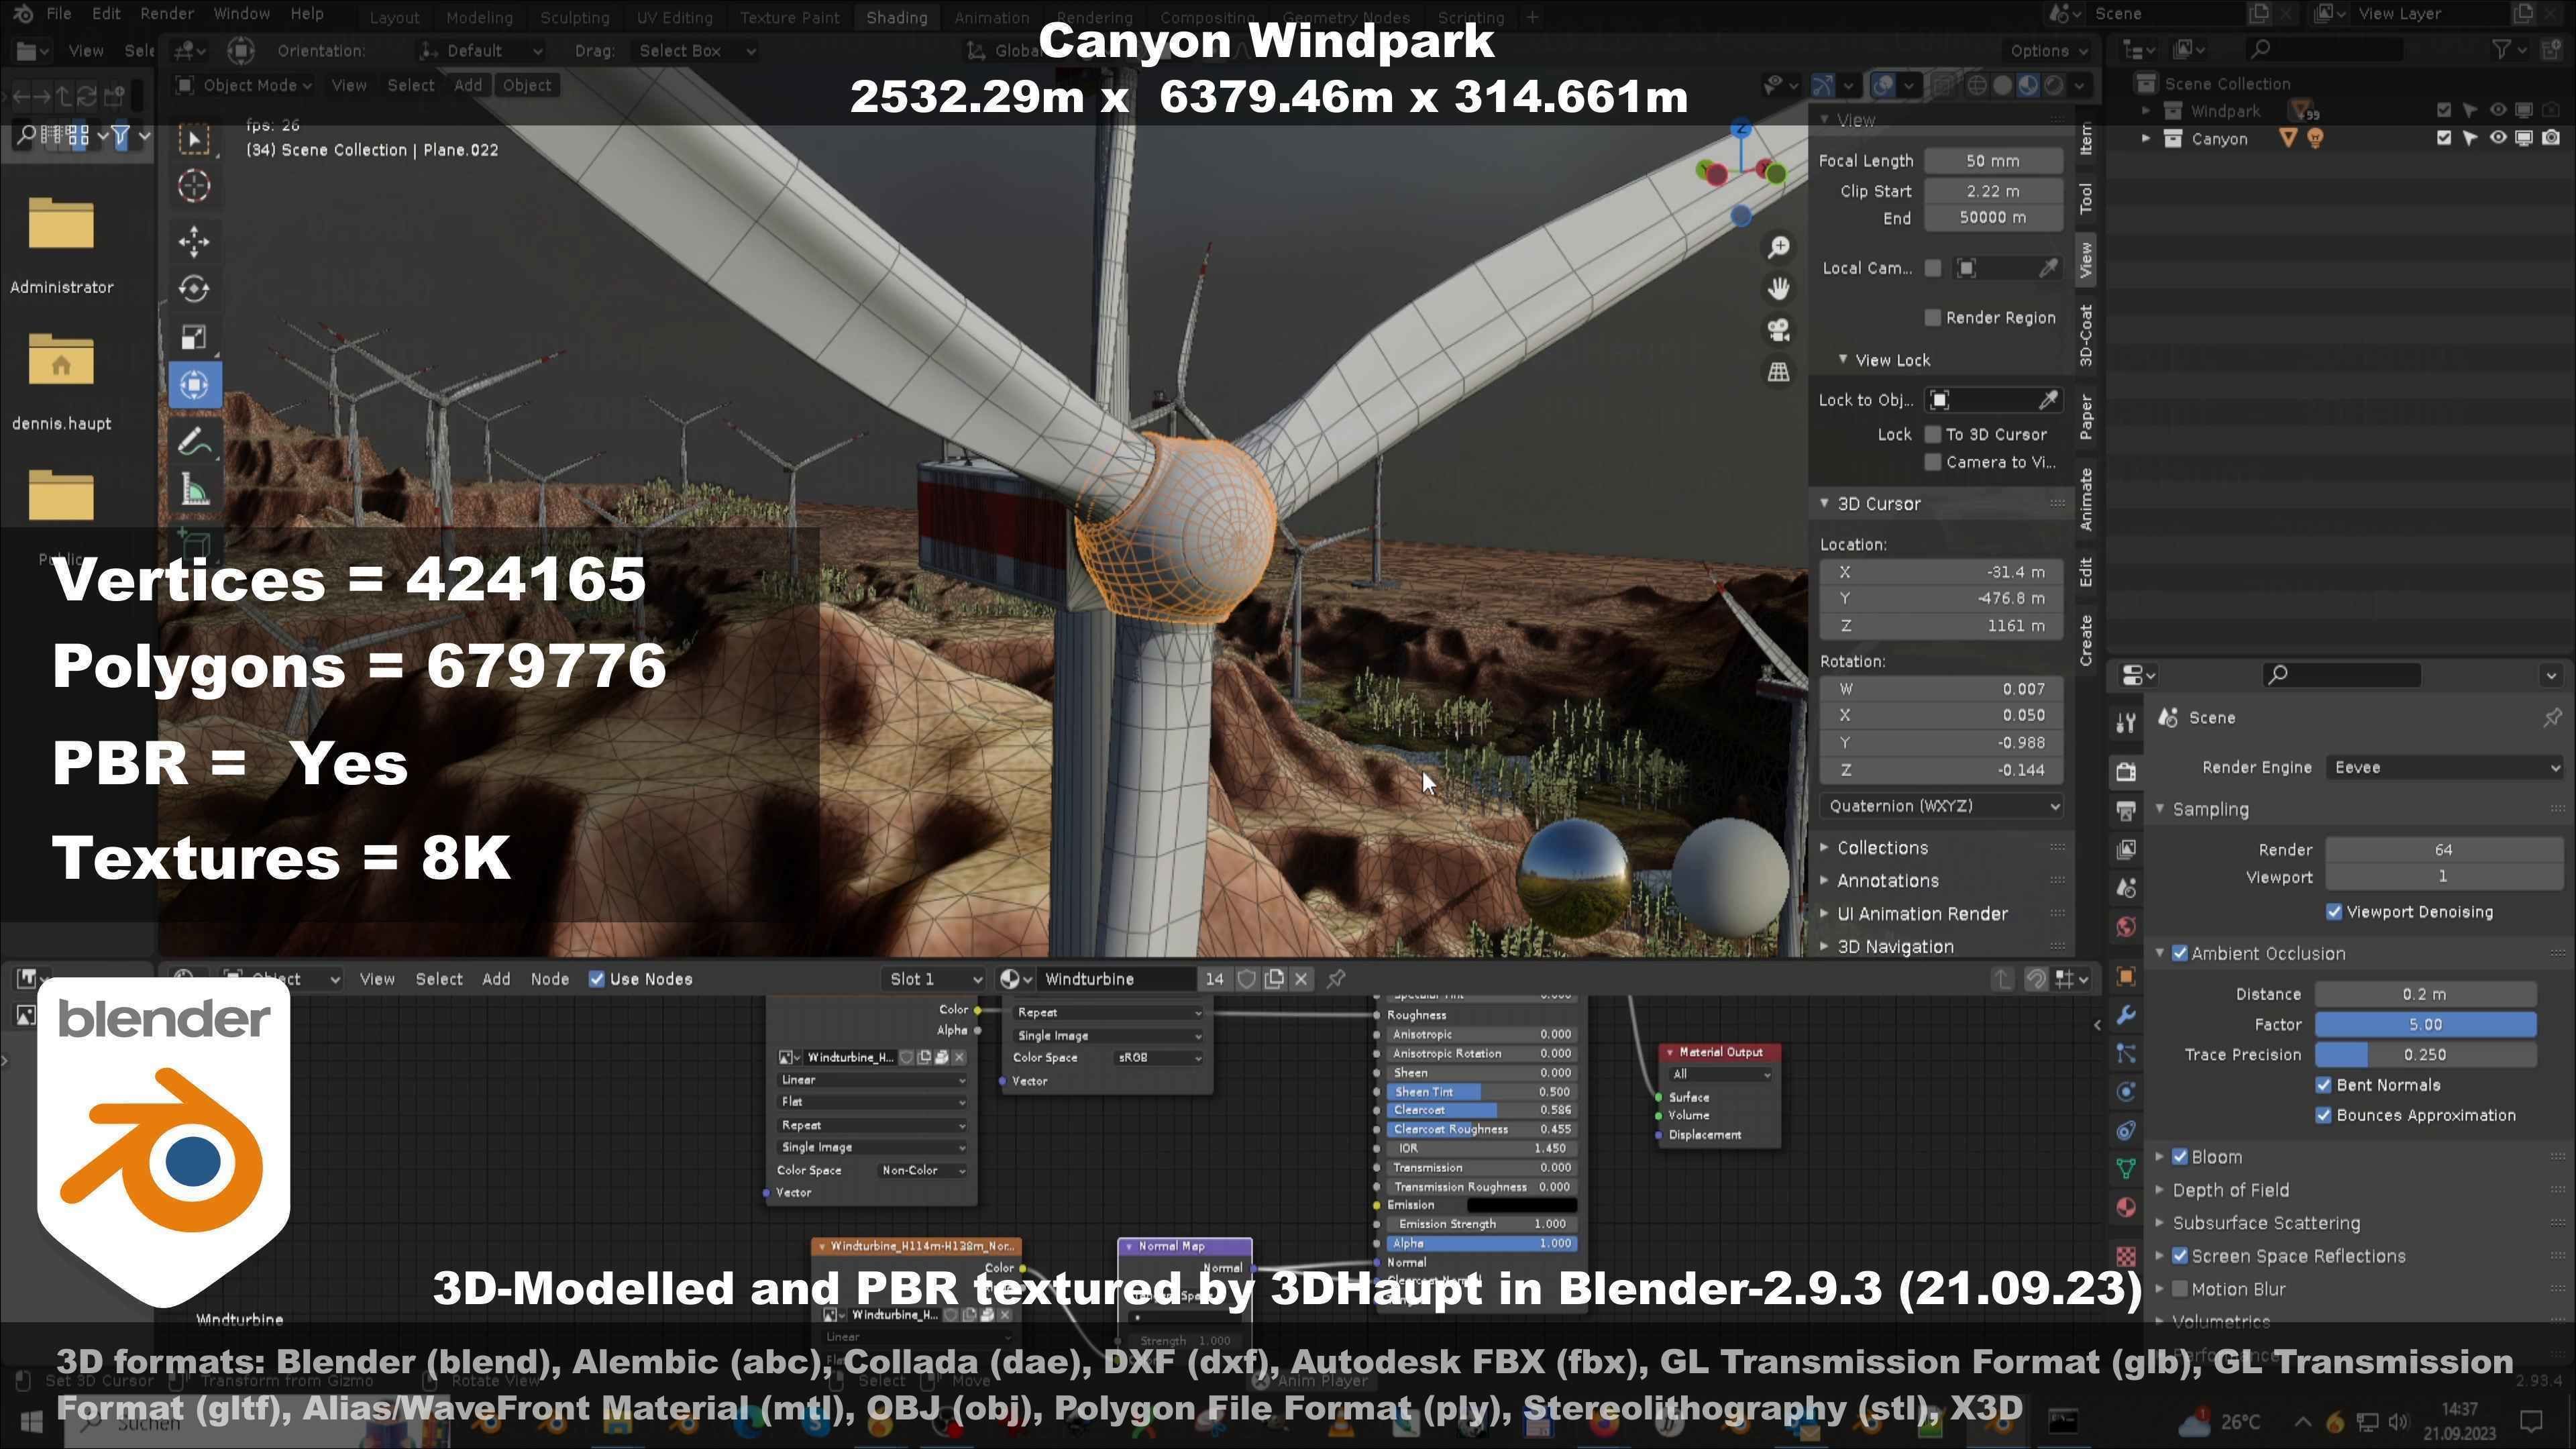The image size is (2576, 1449).
Task: Open the Render properties tab icon
Action: (x=2126, y=771)
